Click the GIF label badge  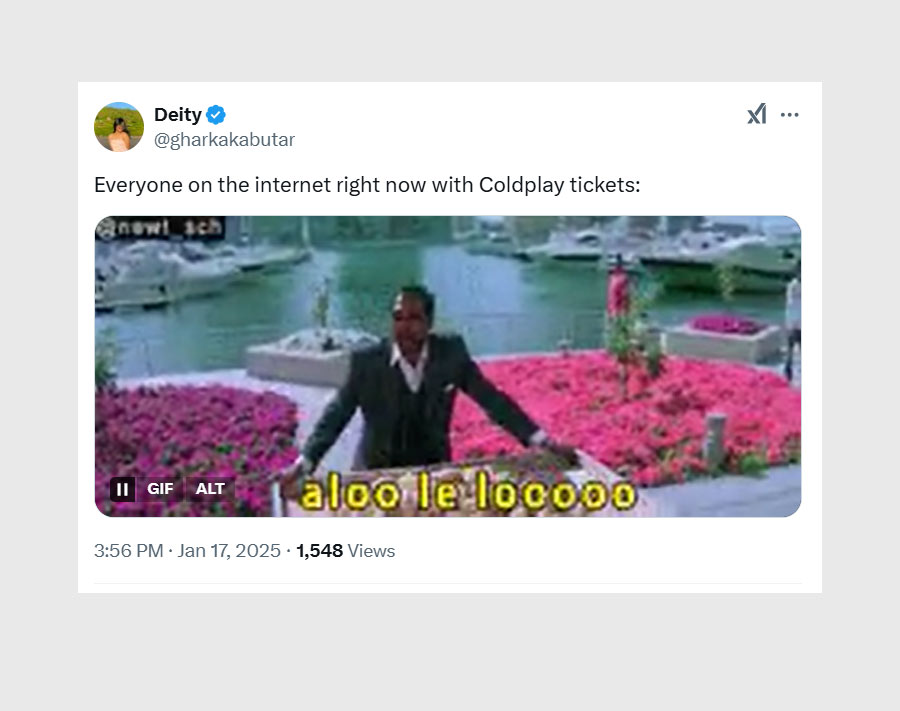click(x=160, y=489)
